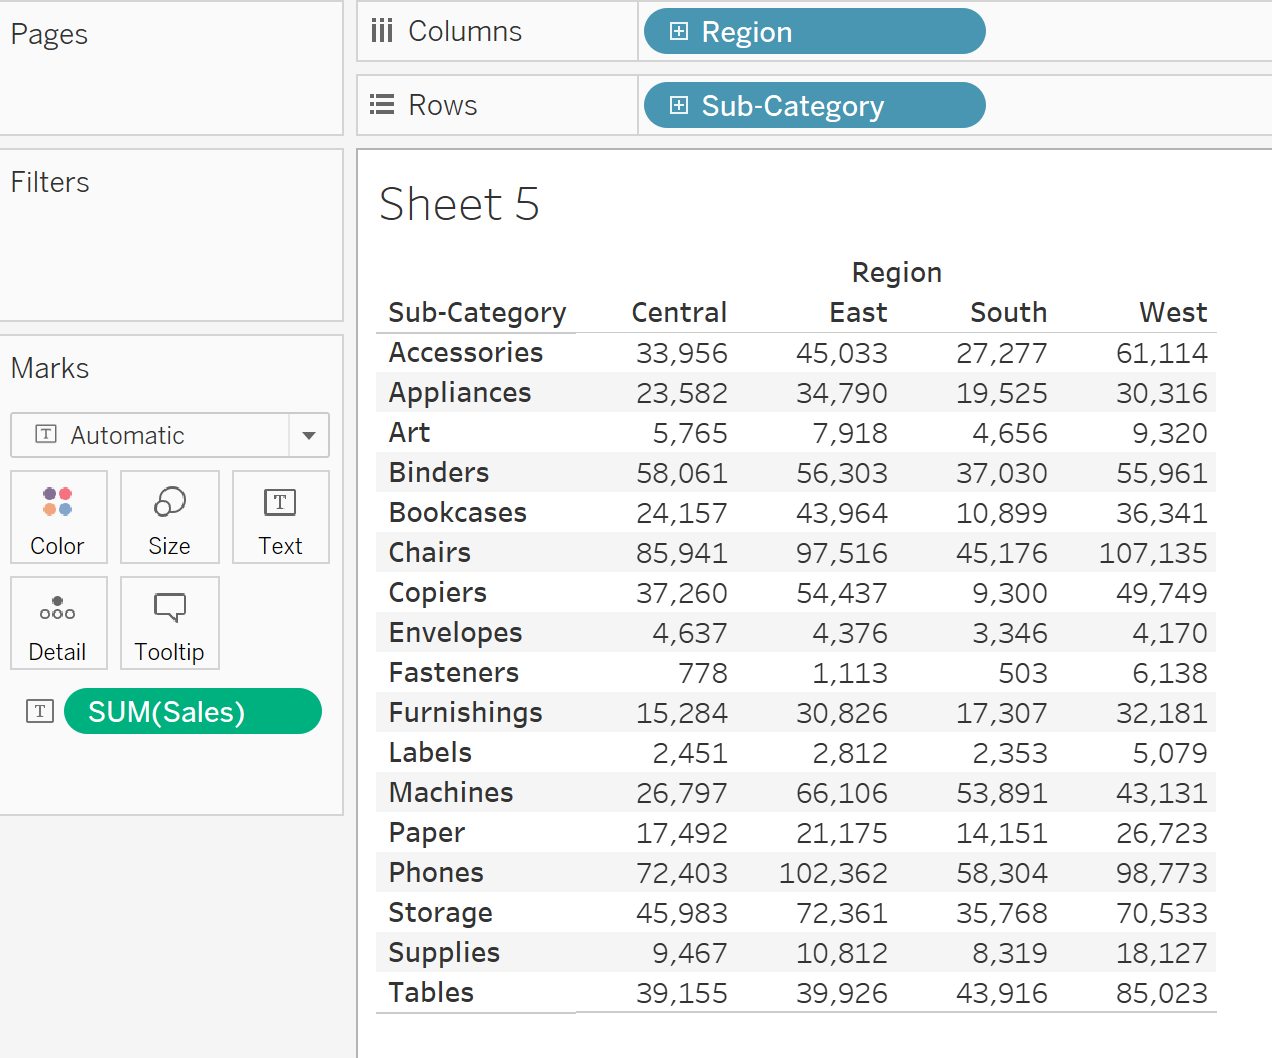Click the Sub-Category field header label
1272x1058 pixels.
pos(477,312)
